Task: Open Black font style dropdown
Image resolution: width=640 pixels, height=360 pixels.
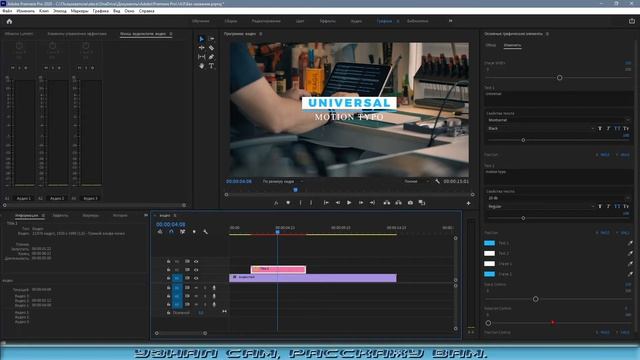Action: (540, 129)
